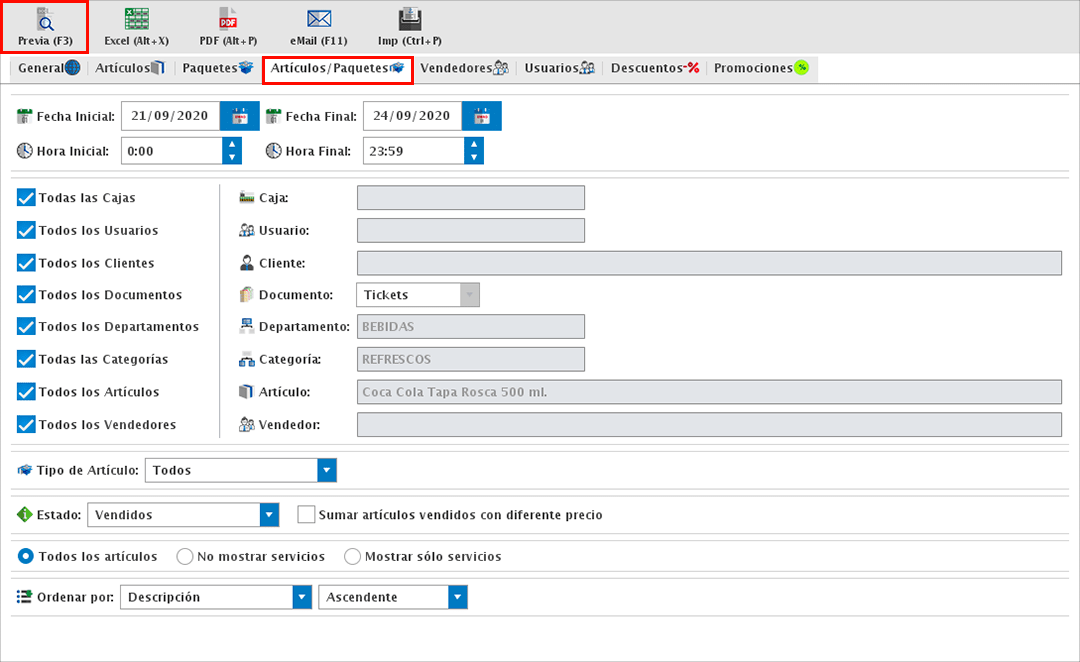This screenshot has width=1080, height=662.
Task: Export report with Excel (Alt+X) icon
Action: click(136, 20)
